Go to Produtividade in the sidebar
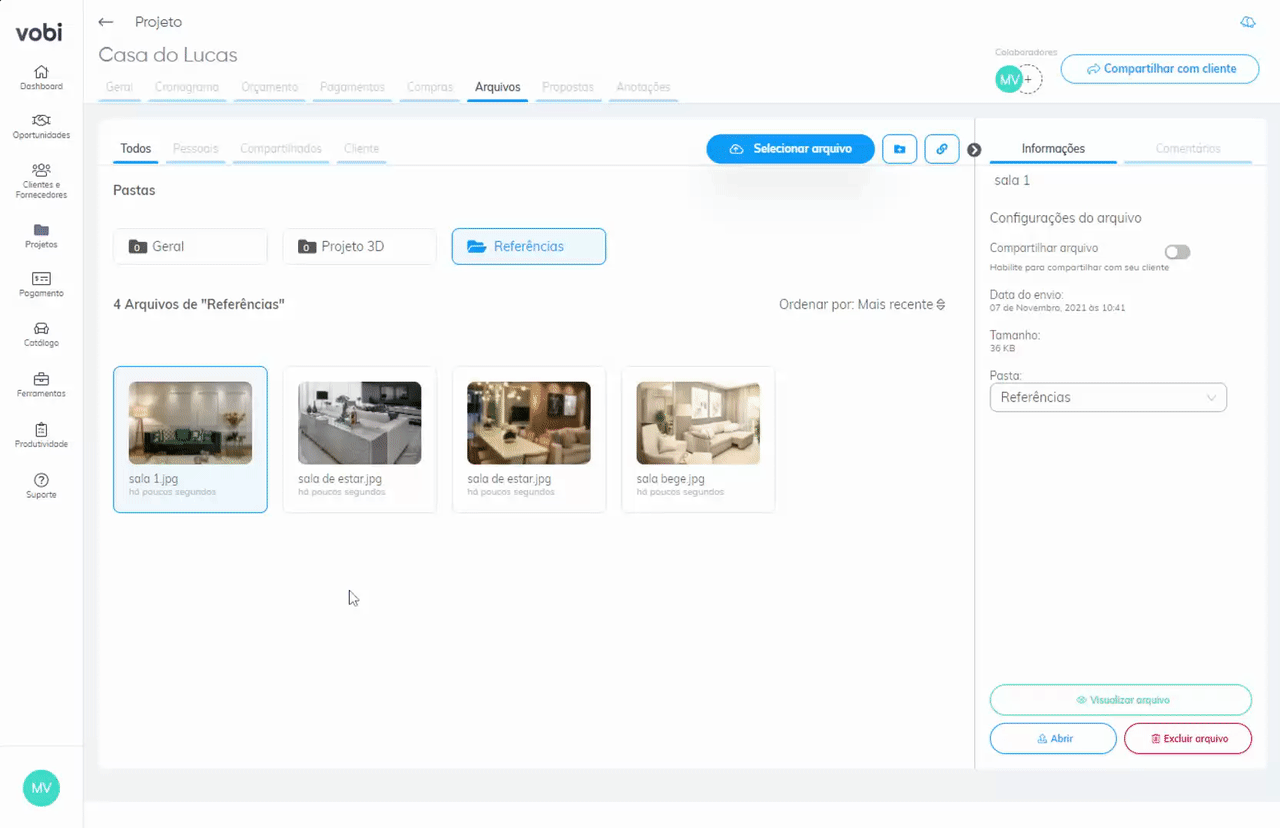 coord(41,435)
